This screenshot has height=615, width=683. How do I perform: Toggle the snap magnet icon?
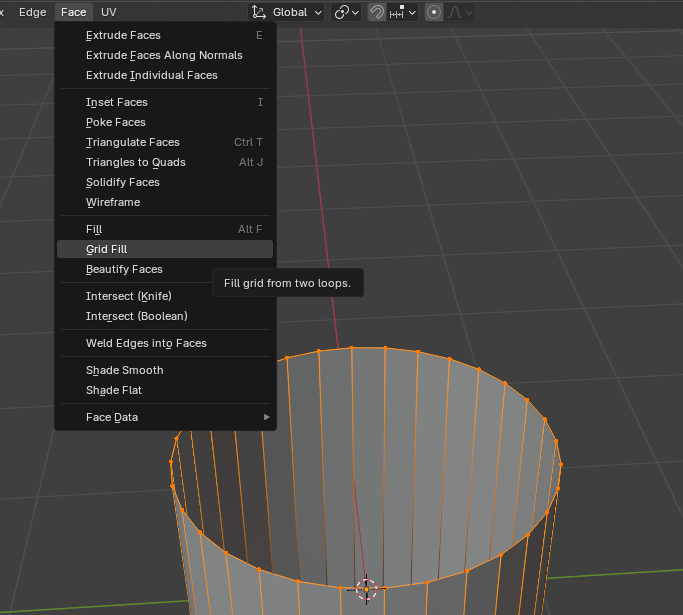tap(377, 12)
